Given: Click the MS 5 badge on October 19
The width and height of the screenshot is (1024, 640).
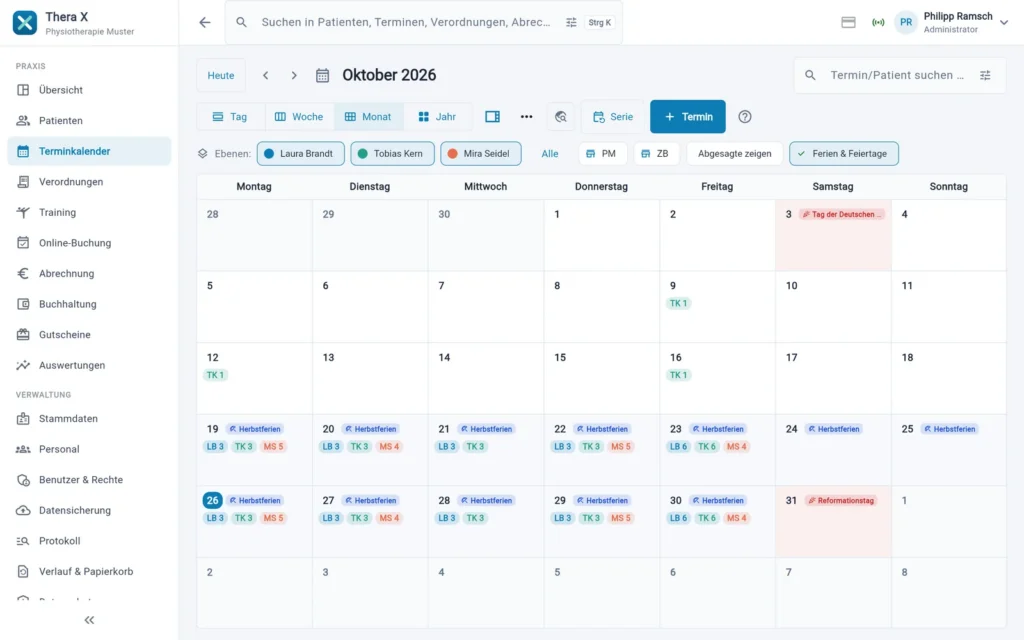Looking at the screenshot, I should coord(274,447).
